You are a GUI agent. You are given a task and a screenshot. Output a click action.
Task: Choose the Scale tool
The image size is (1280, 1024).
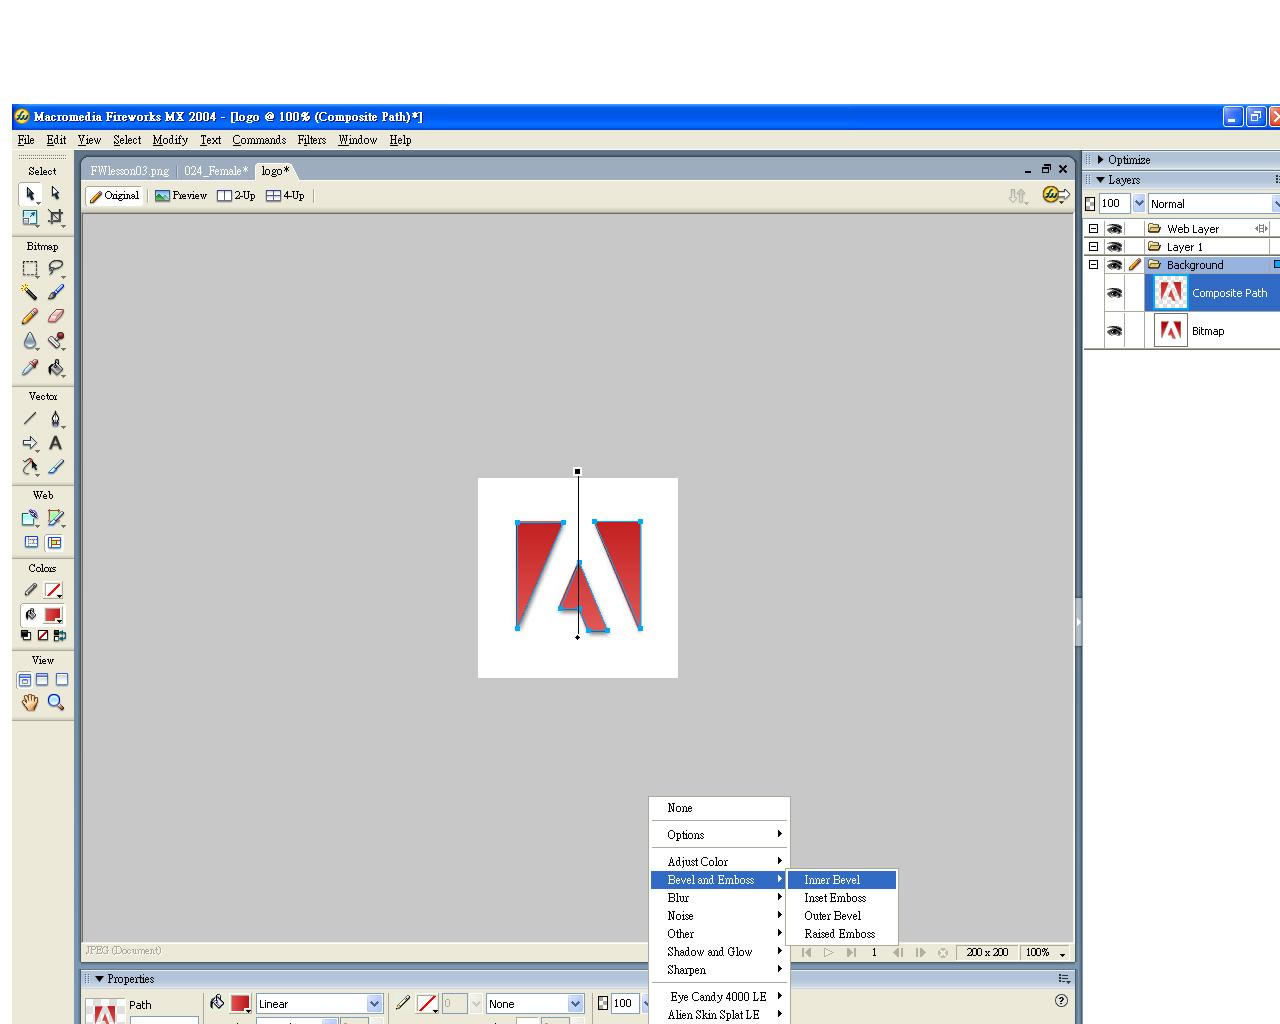click(x=30, y=217)
